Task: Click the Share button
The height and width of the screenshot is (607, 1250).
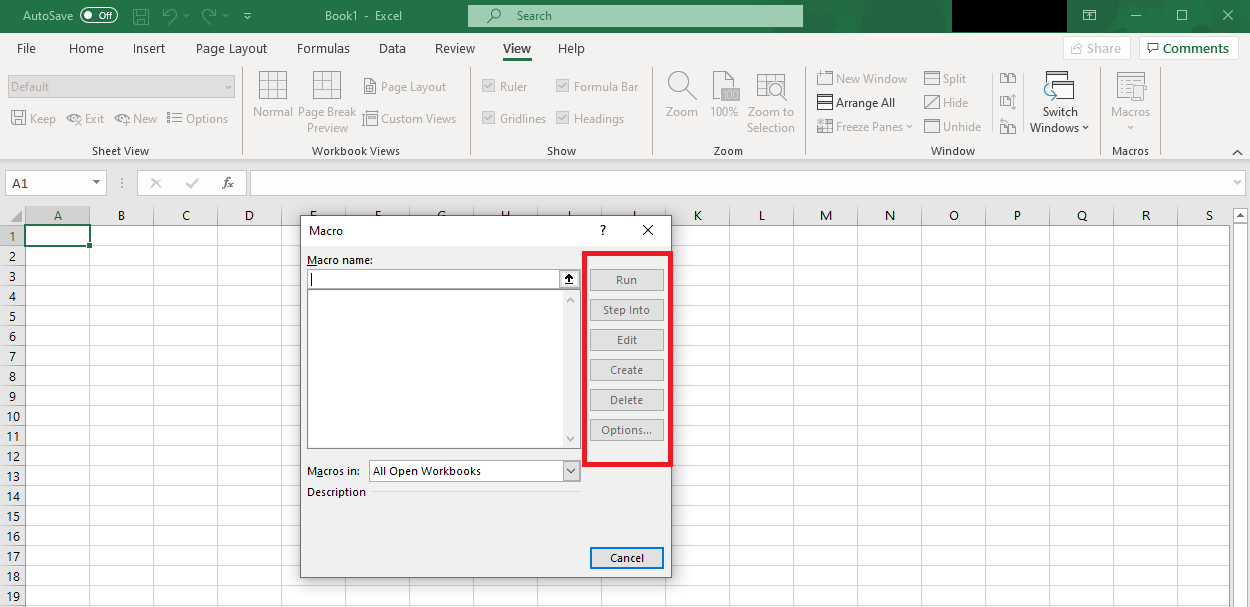Action: 1097,48
